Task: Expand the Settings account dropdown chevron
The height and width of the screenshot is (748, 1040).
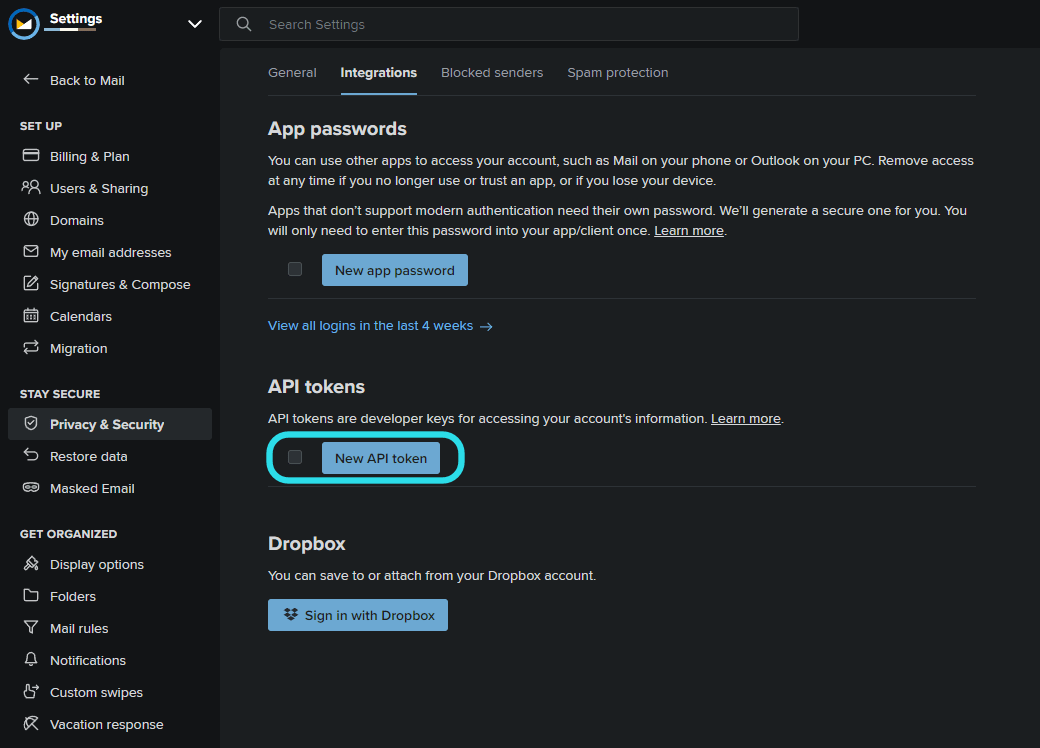Action: (195, 24)
